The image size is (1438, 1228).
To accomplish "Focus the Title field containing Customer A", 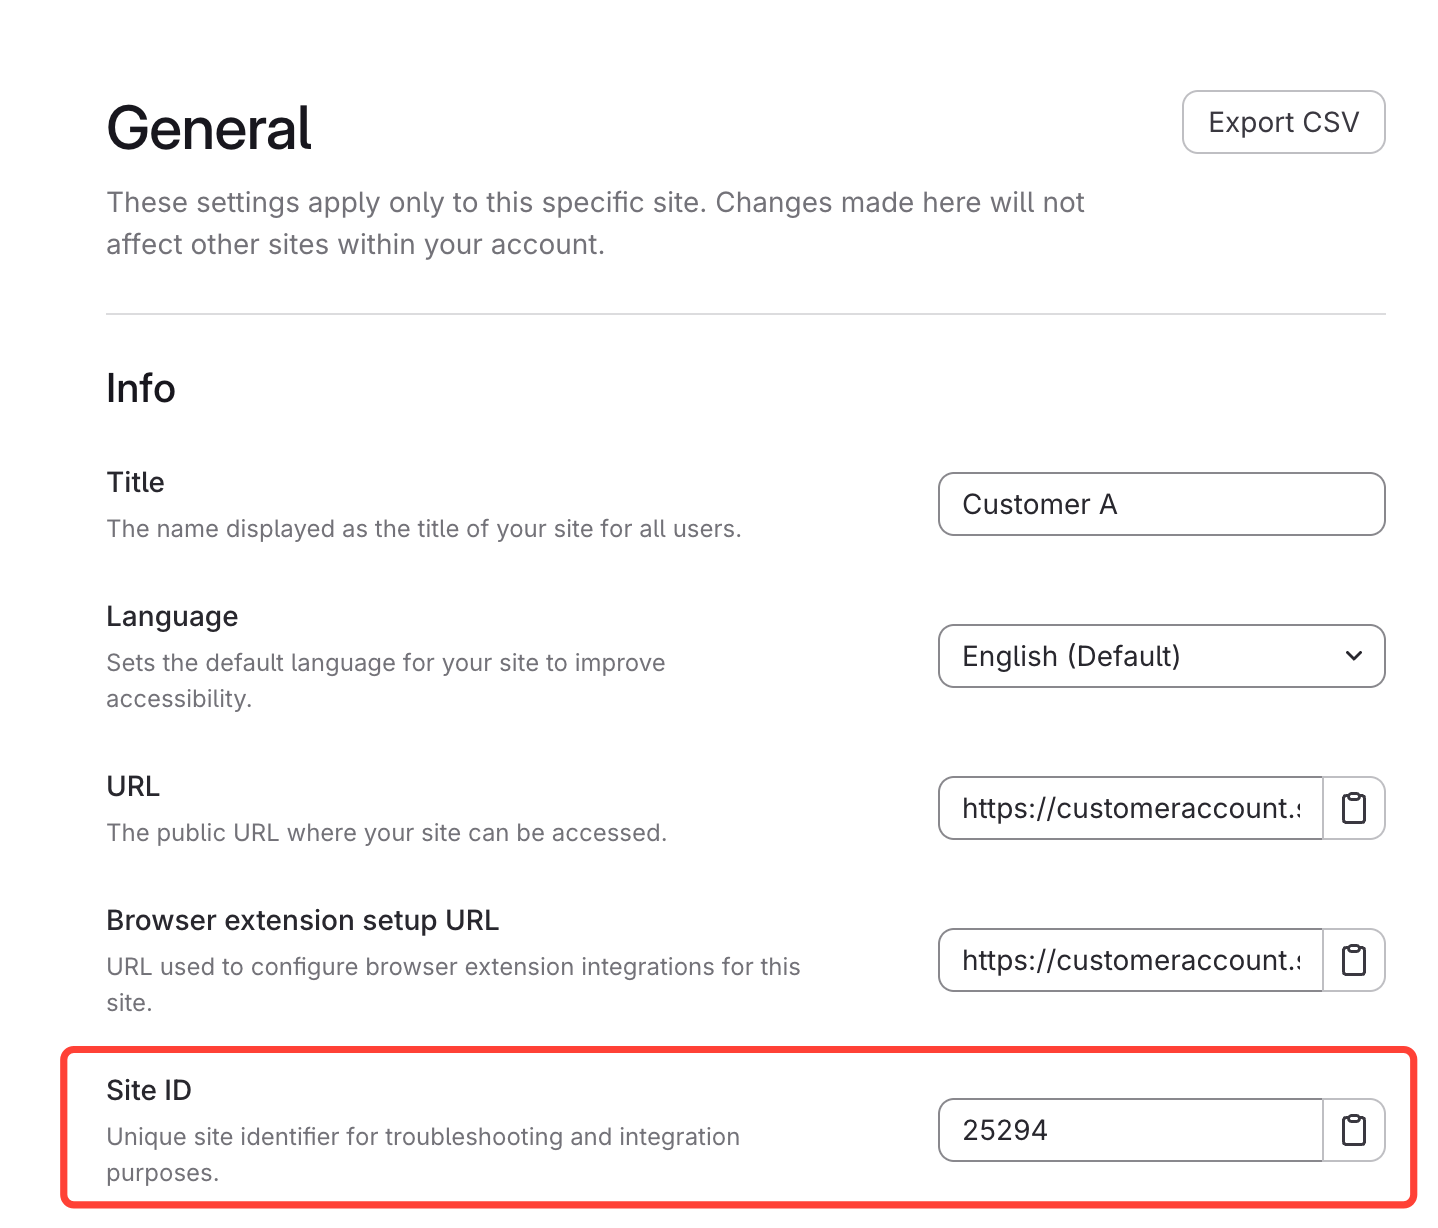I will click(1160, 504).
